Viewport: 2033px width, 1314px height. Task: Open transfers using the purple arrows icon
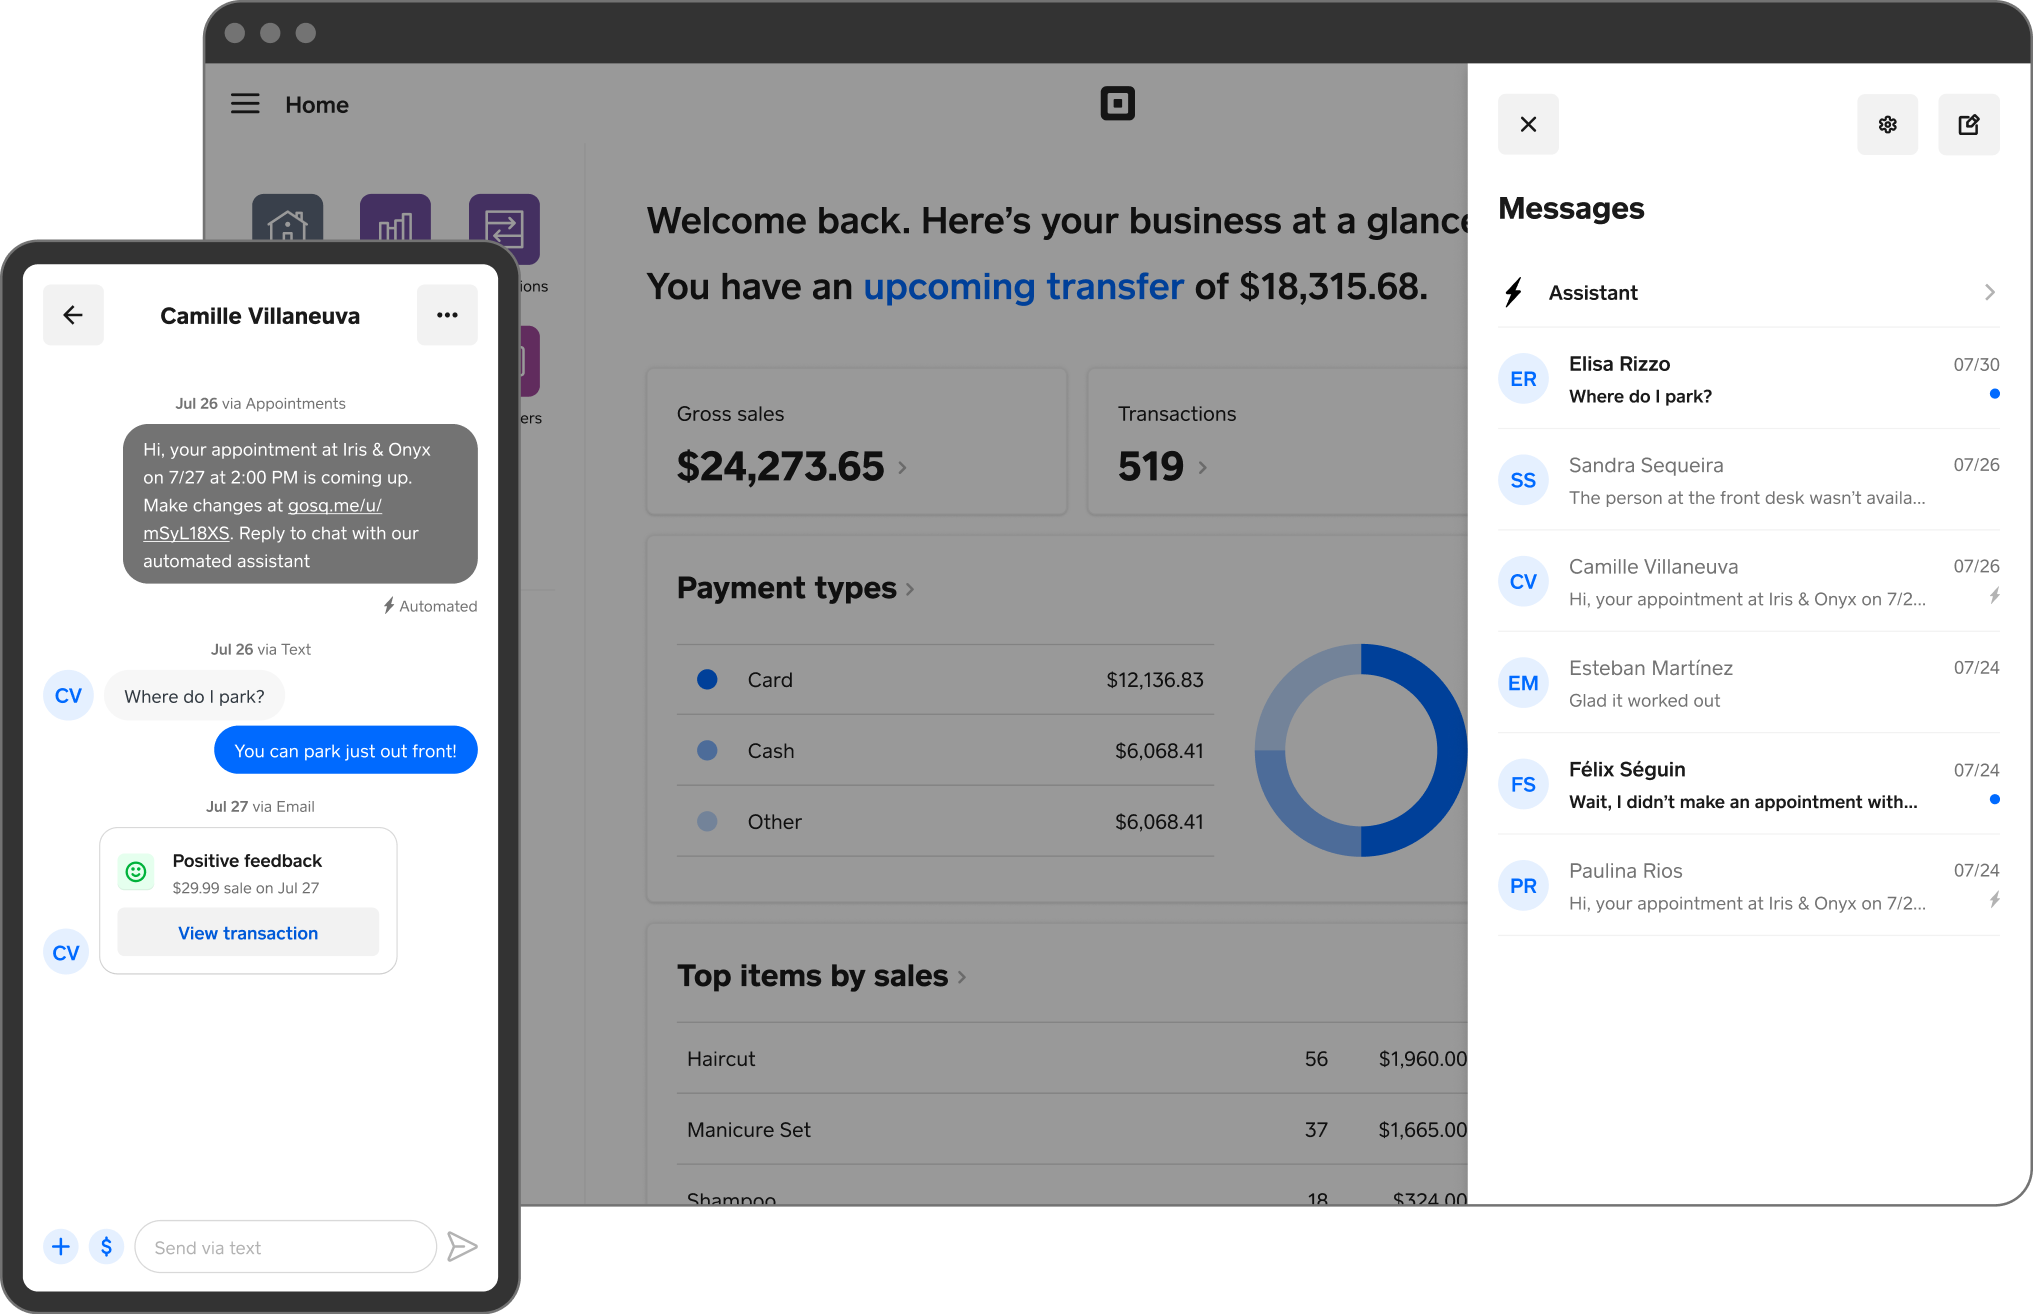504,228
